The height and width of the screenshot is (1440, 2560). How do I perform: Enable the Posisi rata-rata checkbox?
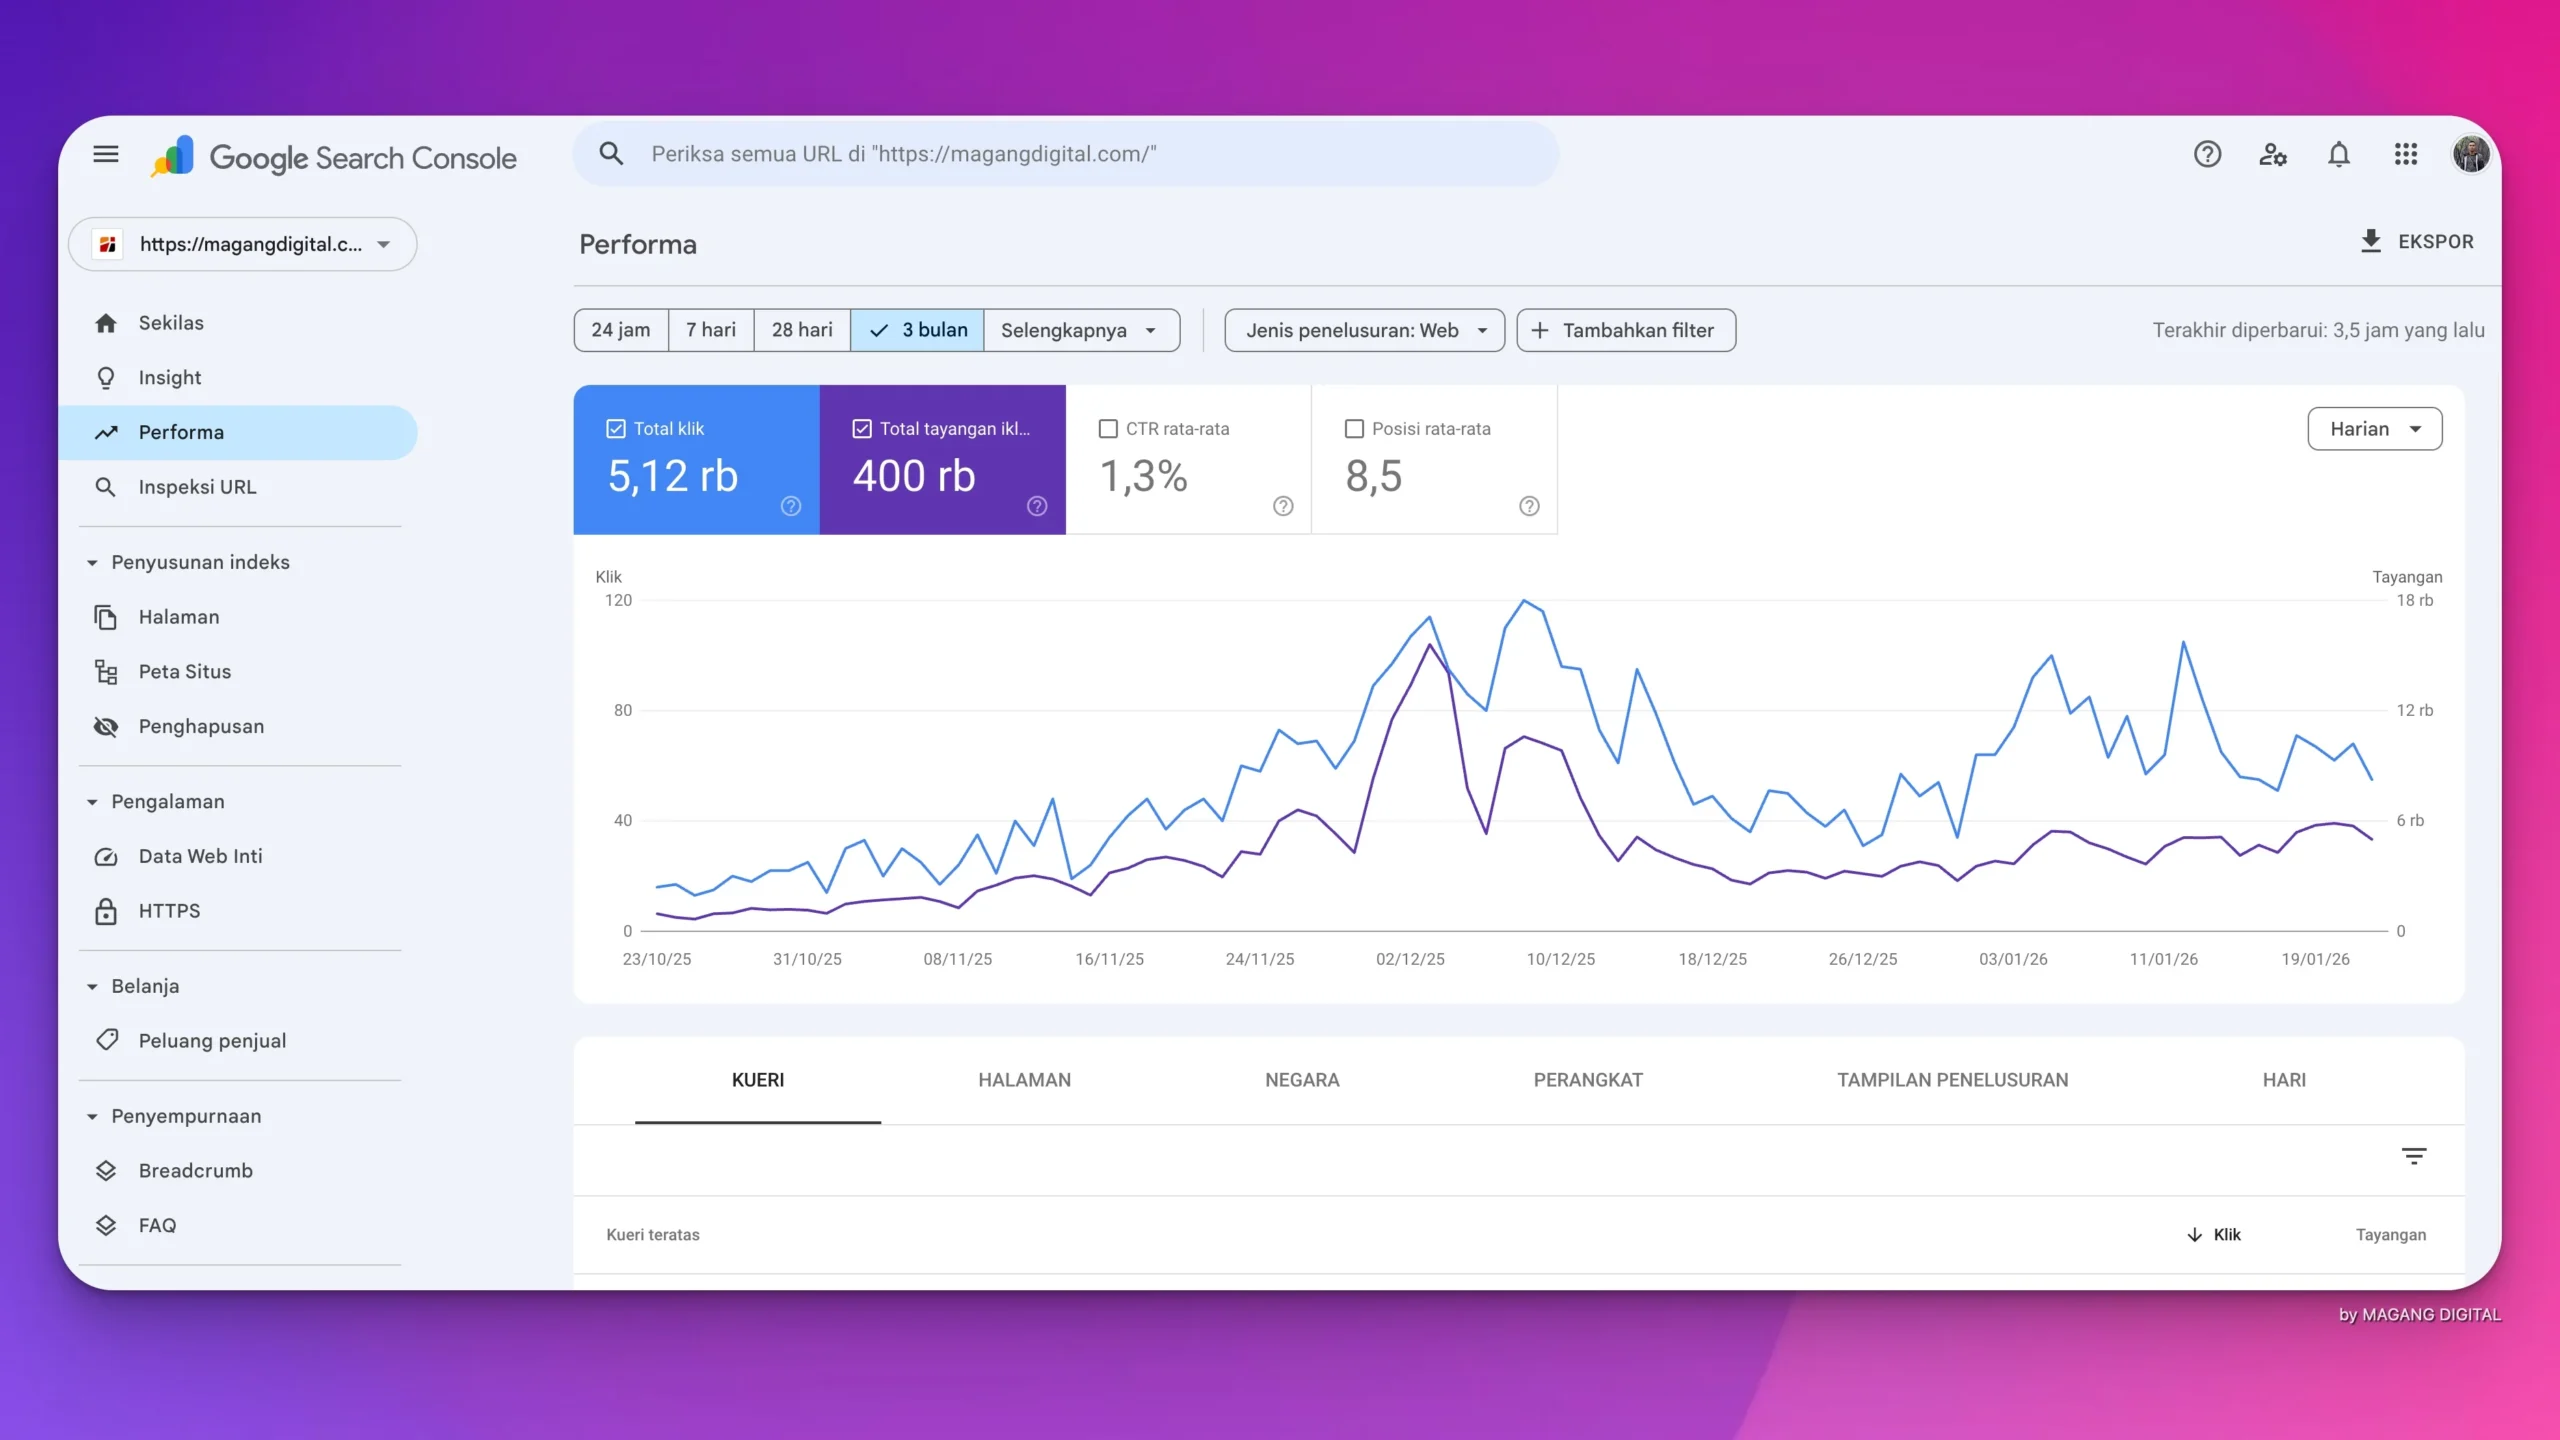coord(1354,429)
